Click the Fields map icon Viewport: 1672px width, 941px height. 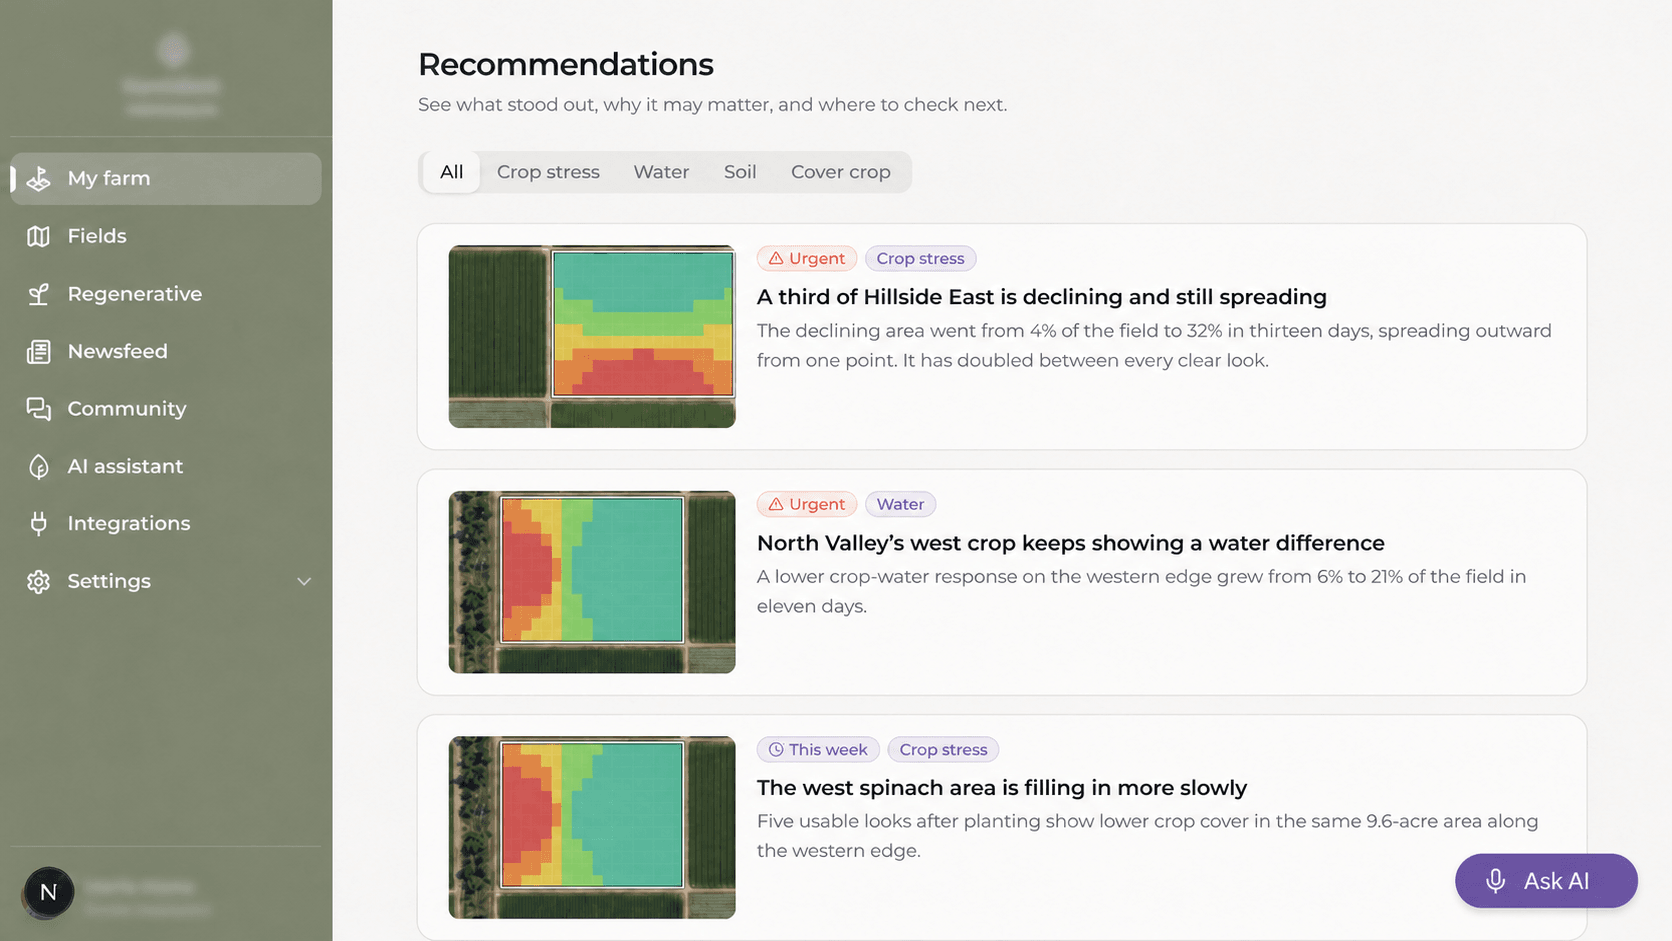[38, 236]
